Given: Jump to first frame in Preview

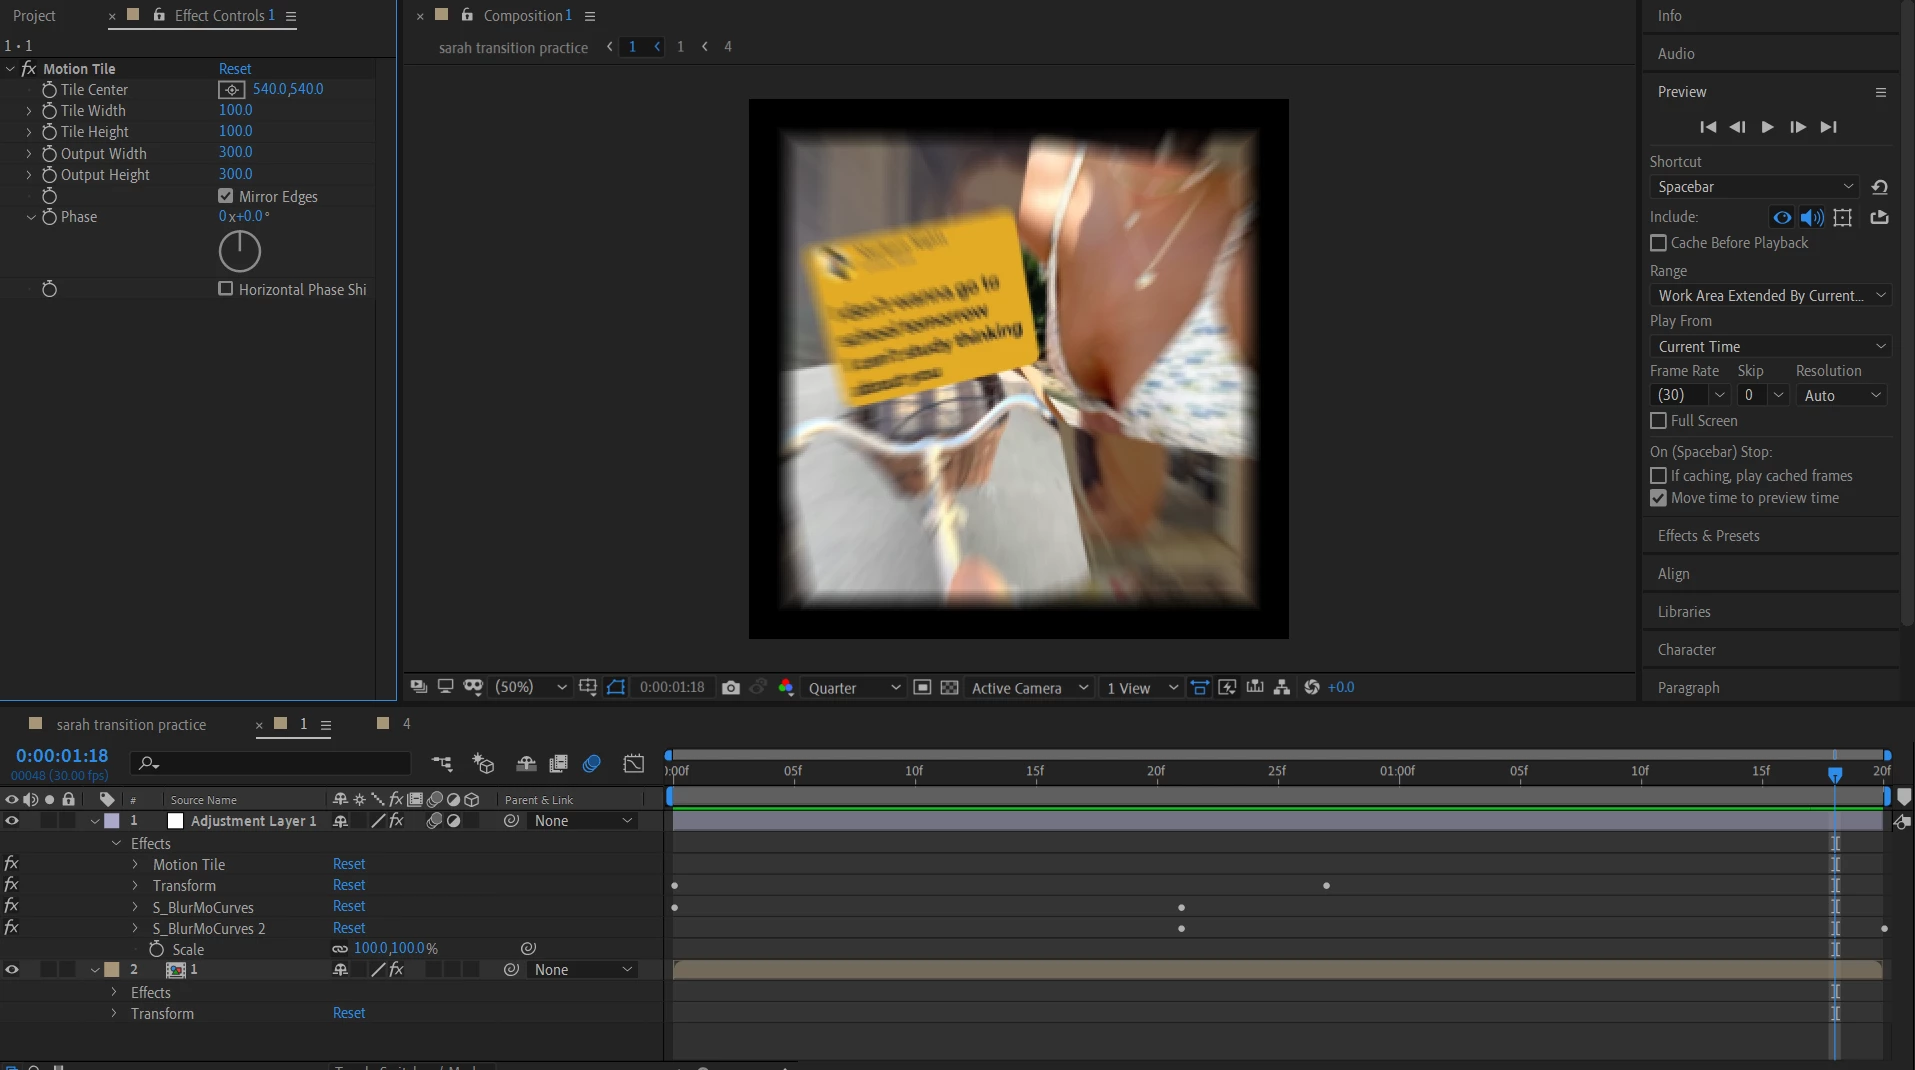Looking at the screenshot, I should pos(1708,127).
